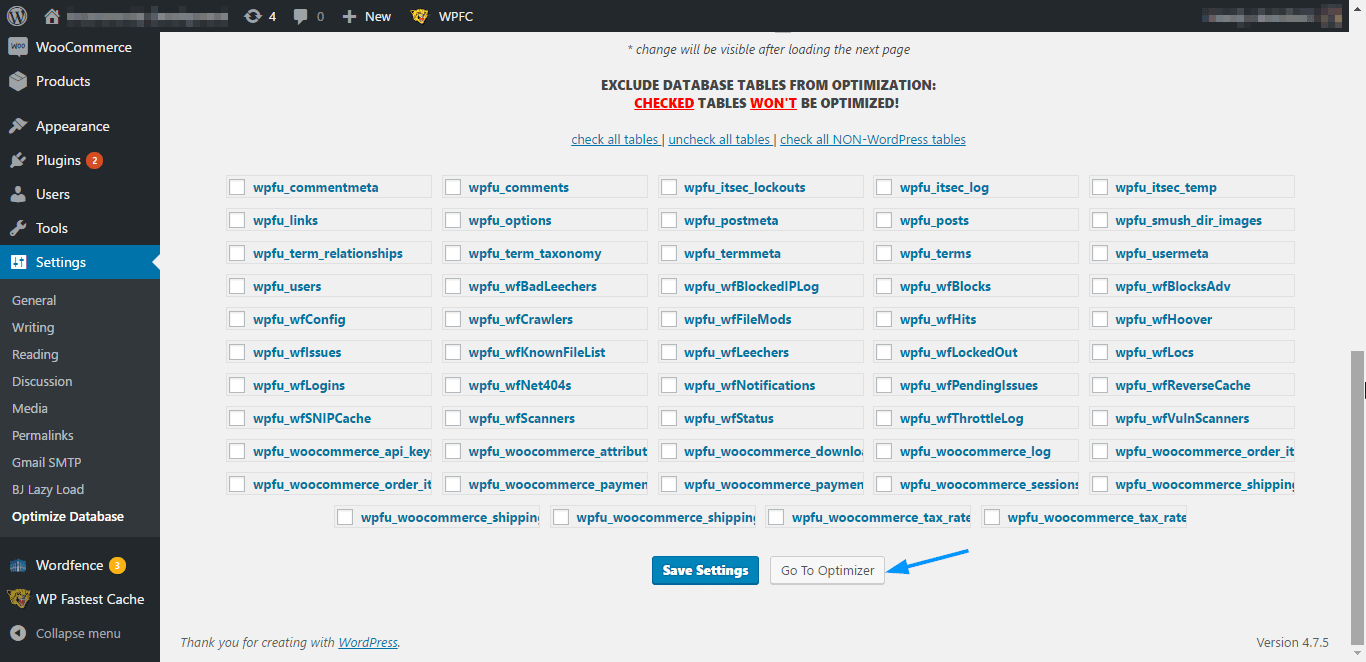Click the Plugins update count badge 2
1366x662 pixels.
(94, 160)
